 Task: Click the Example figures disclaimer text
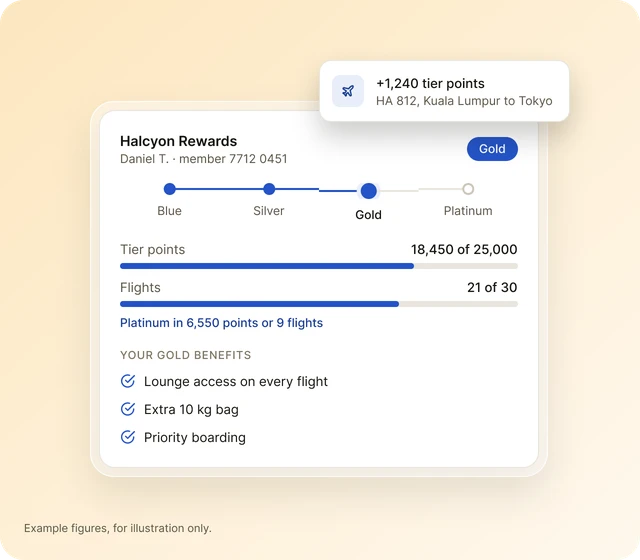pos(118,528)
